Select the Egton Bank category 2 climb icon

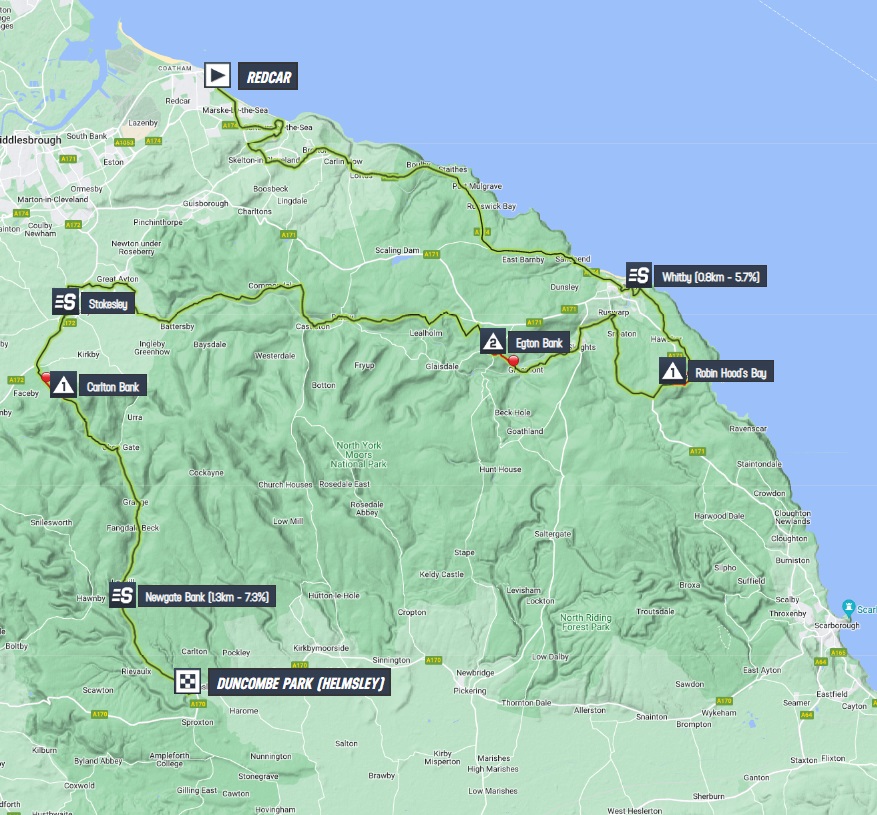492,343
